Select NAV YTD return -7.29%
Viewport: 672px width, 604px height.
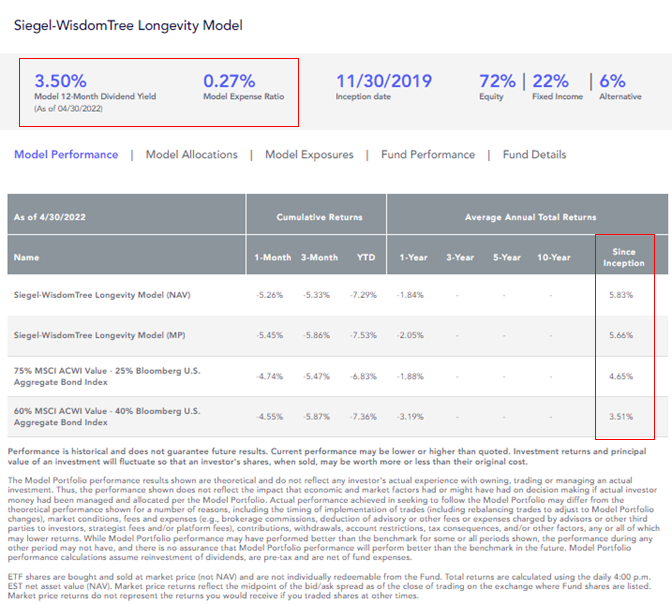(x=363, y=295)
